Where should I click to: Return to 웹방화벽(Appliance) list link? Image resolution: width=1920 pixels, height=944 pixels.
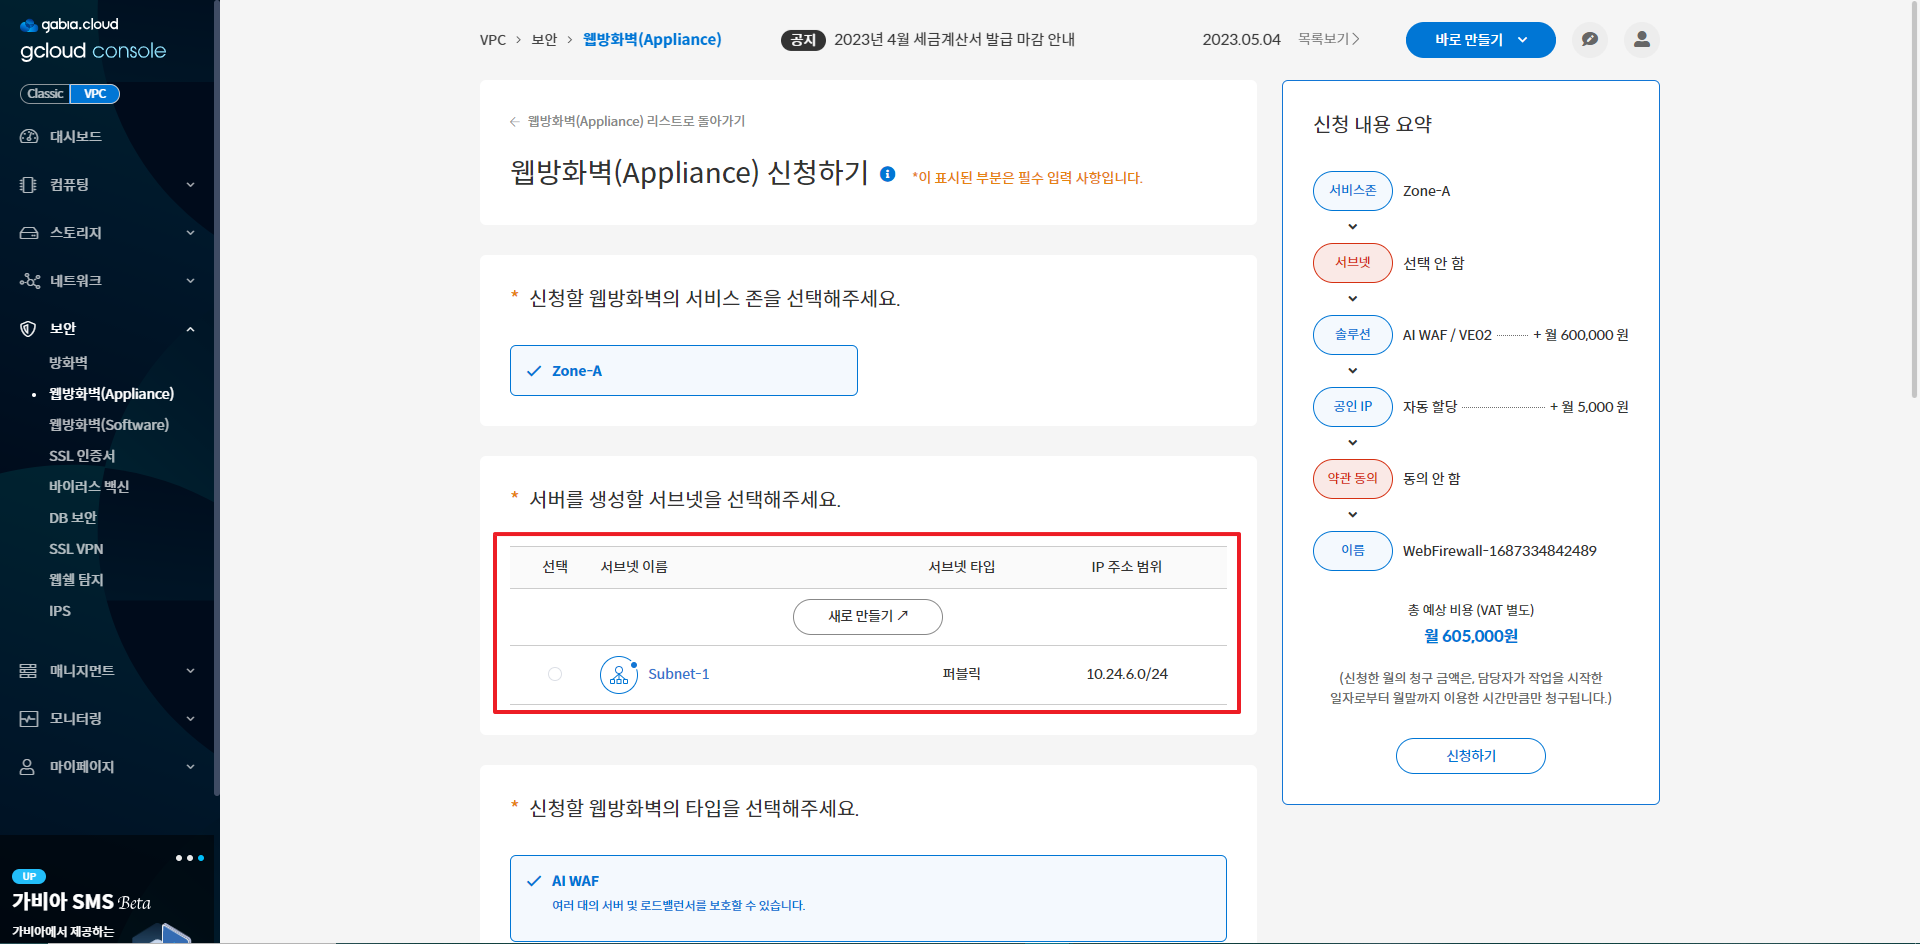636,121
